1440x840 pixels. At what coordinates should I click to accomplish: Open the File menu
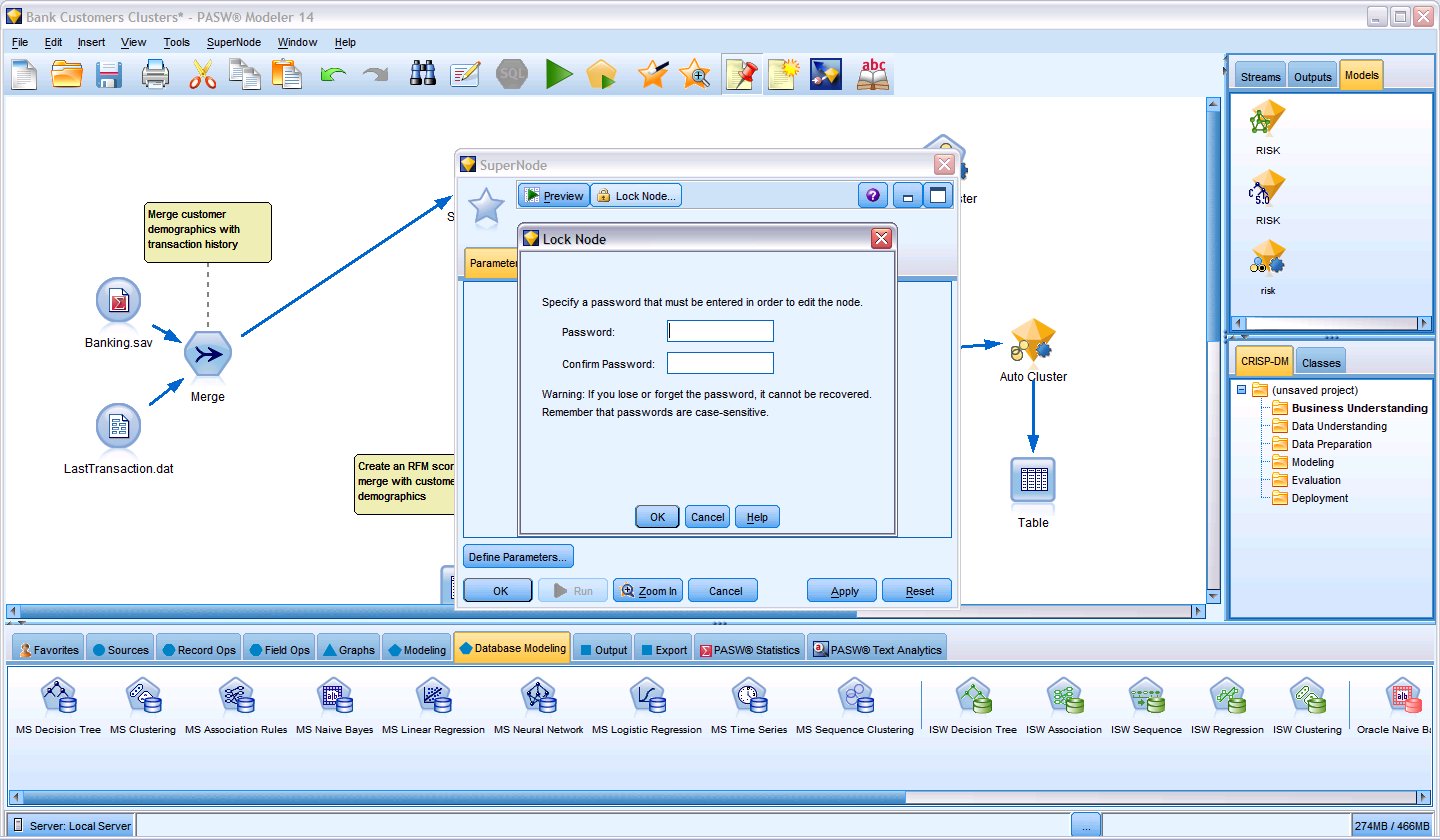pos(20,42)
